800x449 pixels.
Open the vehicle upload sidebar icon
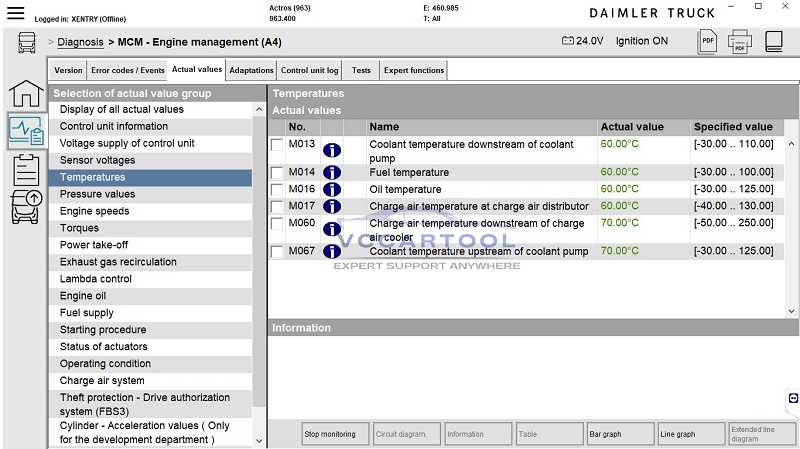click(26, 207)
